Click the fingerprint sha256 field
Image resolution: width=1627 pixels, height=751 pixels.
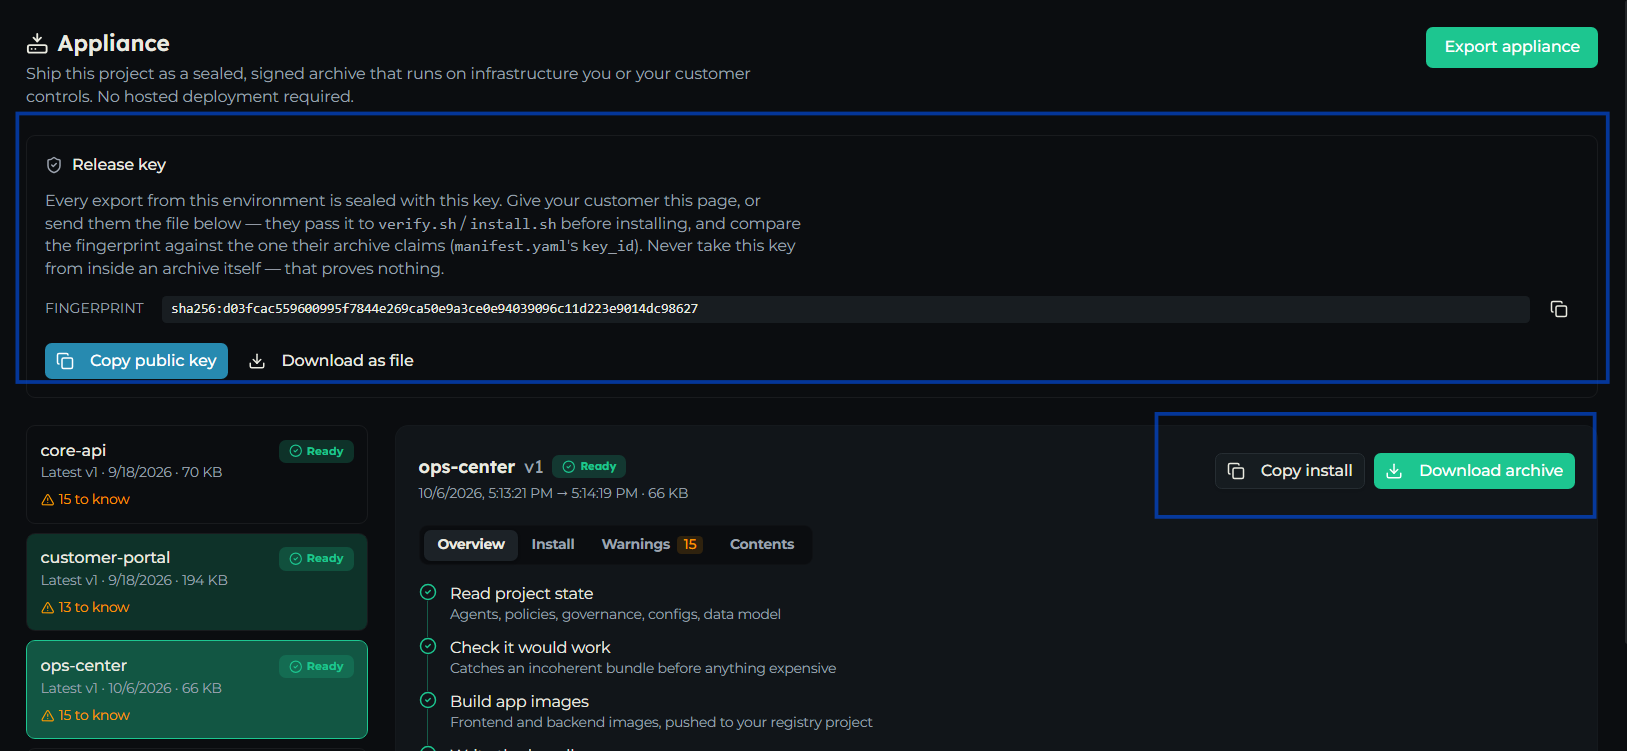click(846, 309)
